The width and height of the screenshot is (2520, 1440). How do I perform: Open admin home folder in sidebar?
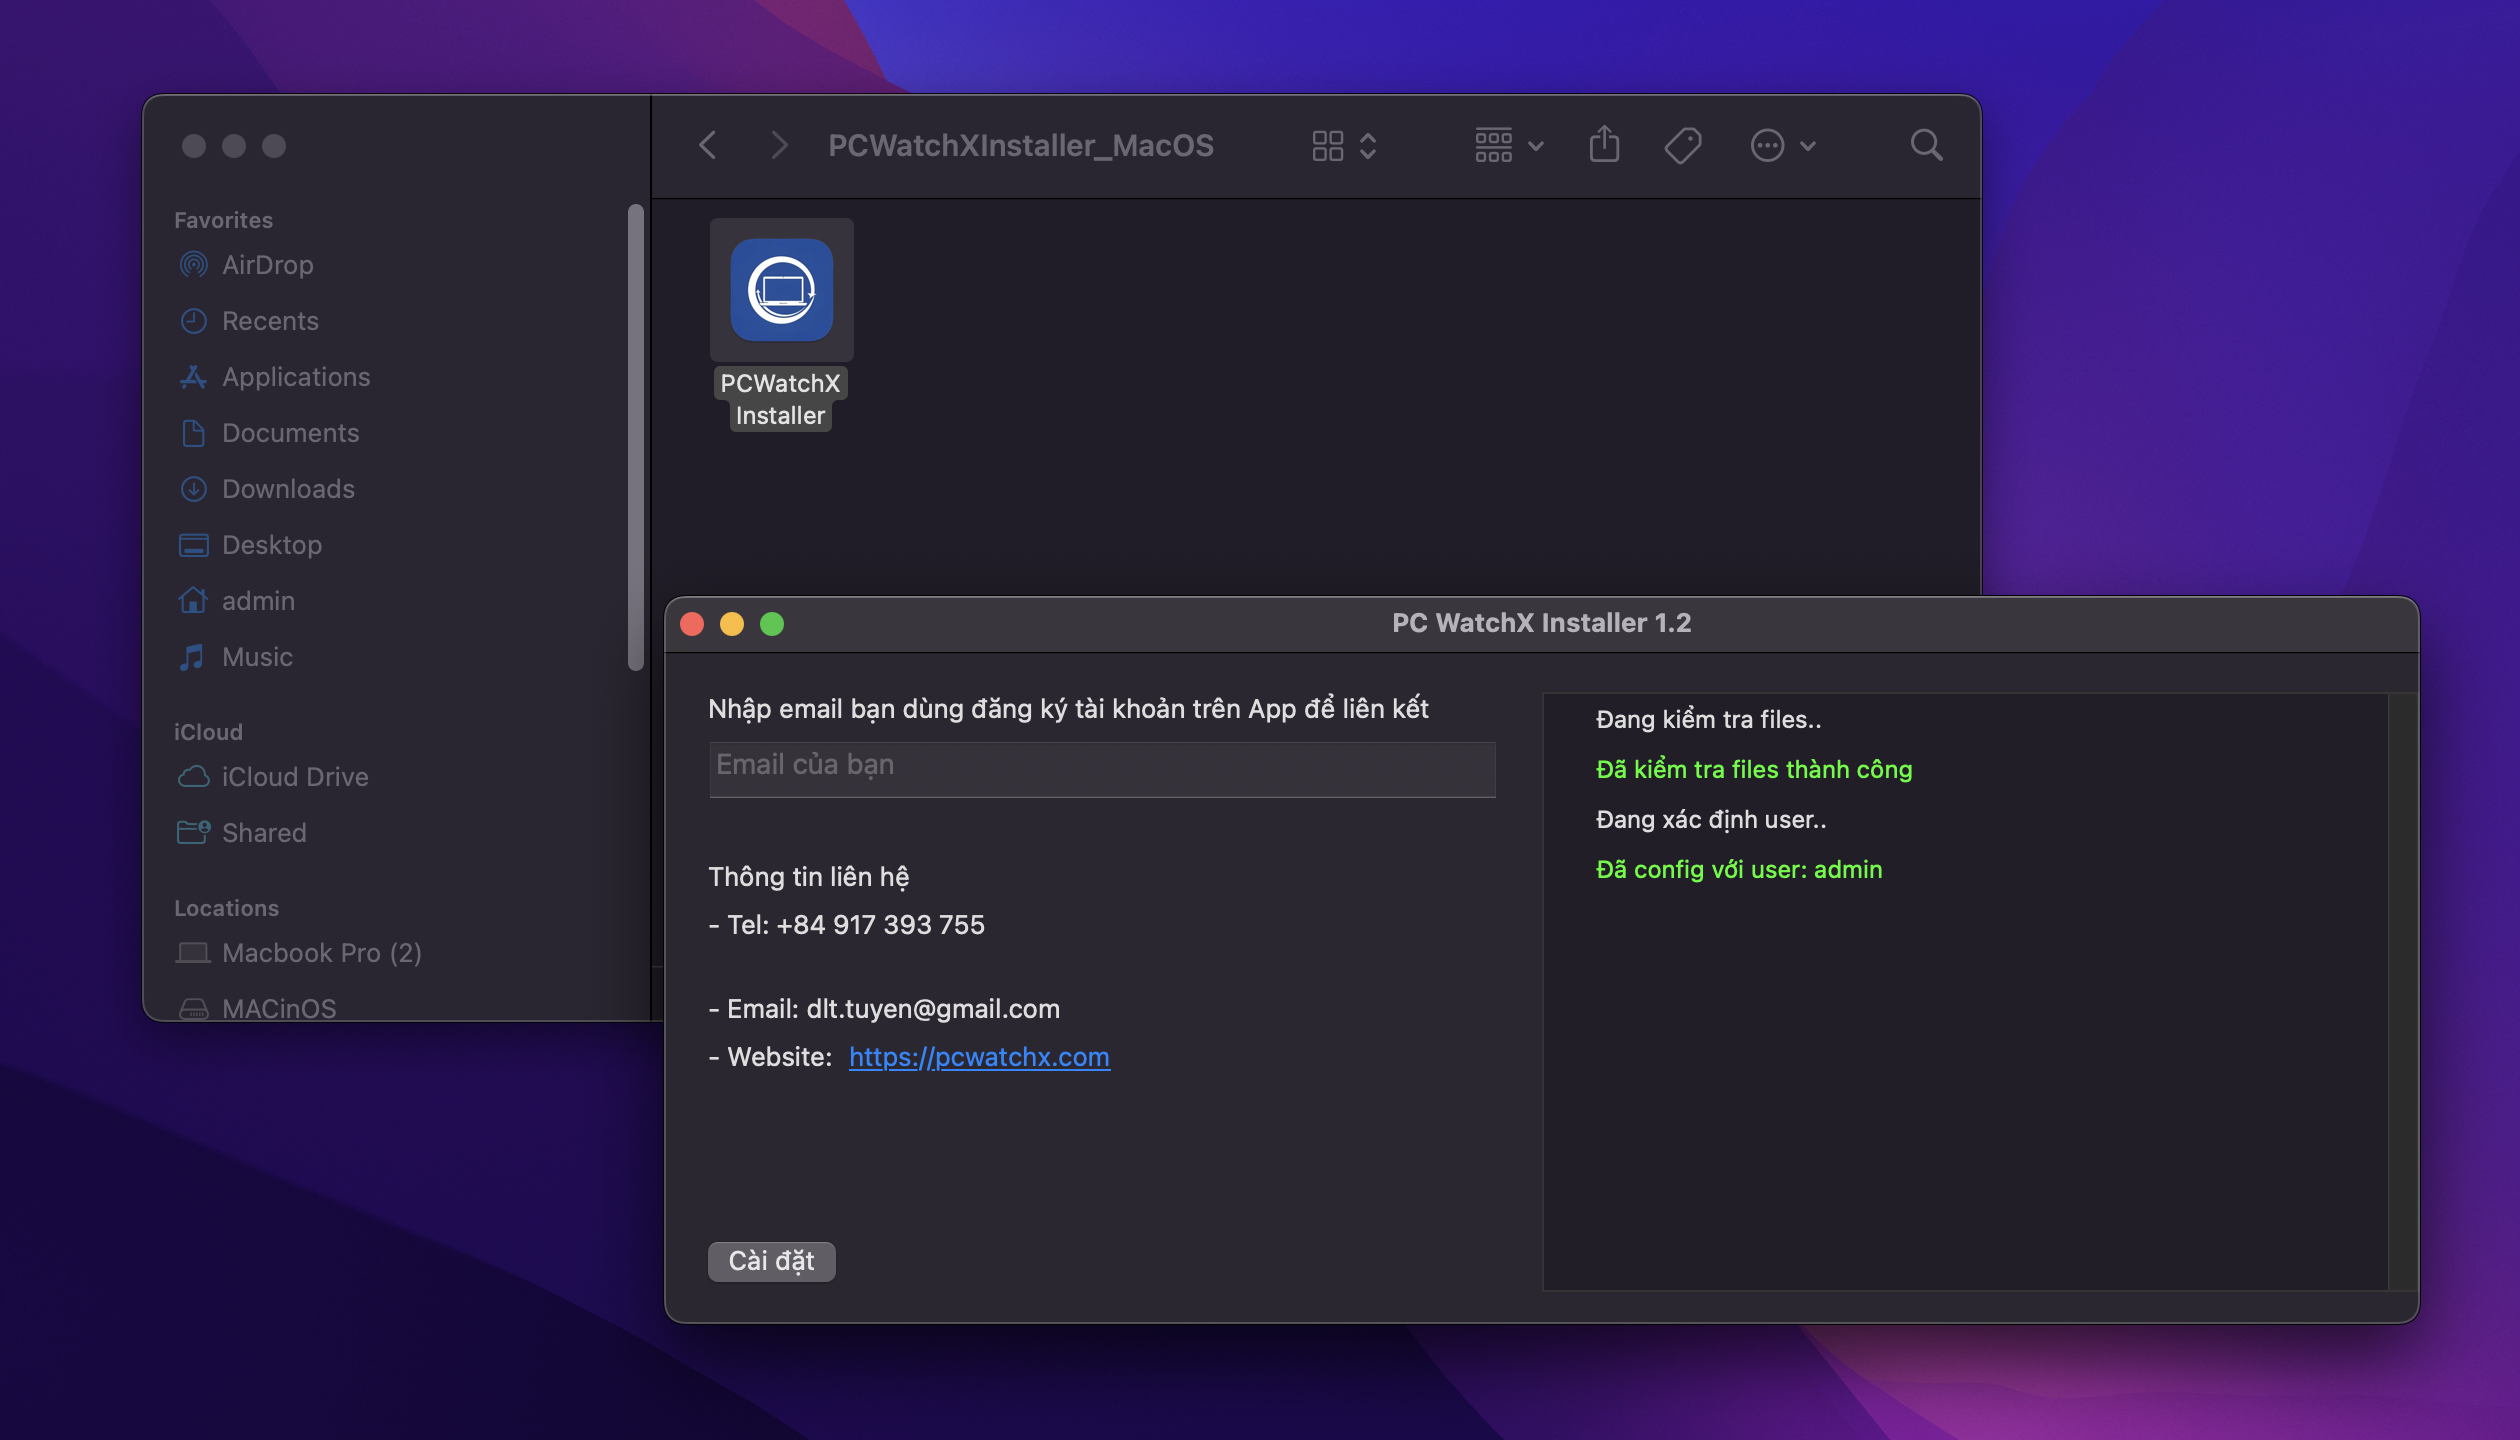(x=258, y=601)
